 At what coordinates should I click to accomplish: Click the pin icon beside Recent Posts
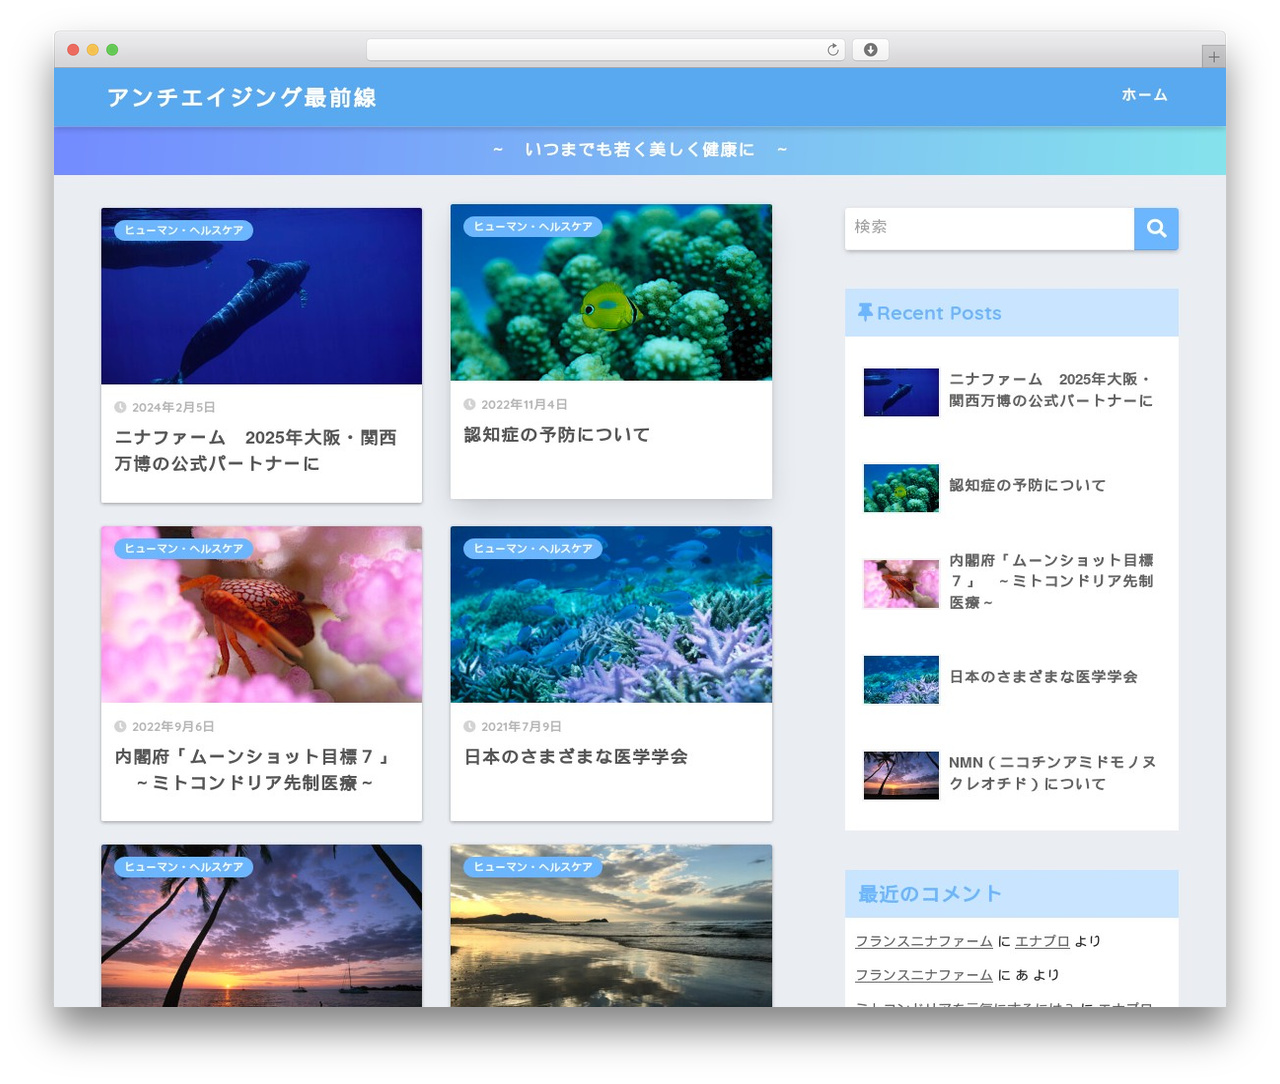point(865,313)
